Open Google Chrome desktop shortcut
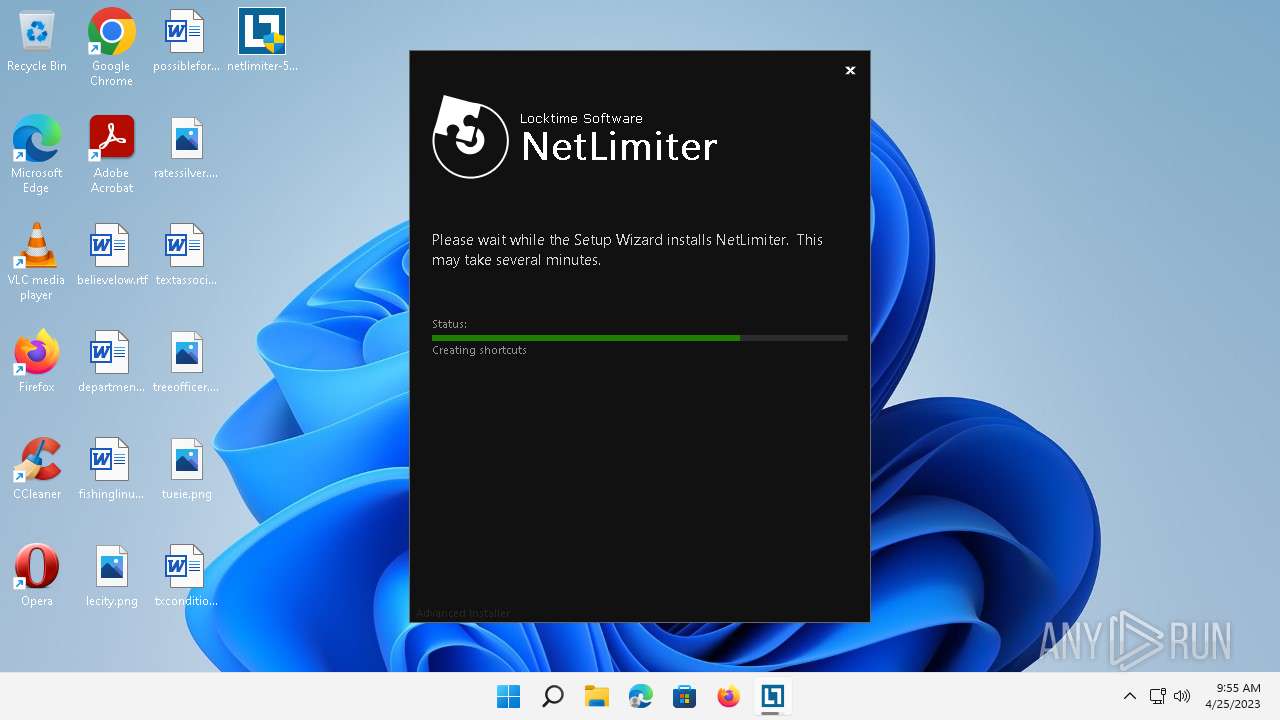 (111, 47)
